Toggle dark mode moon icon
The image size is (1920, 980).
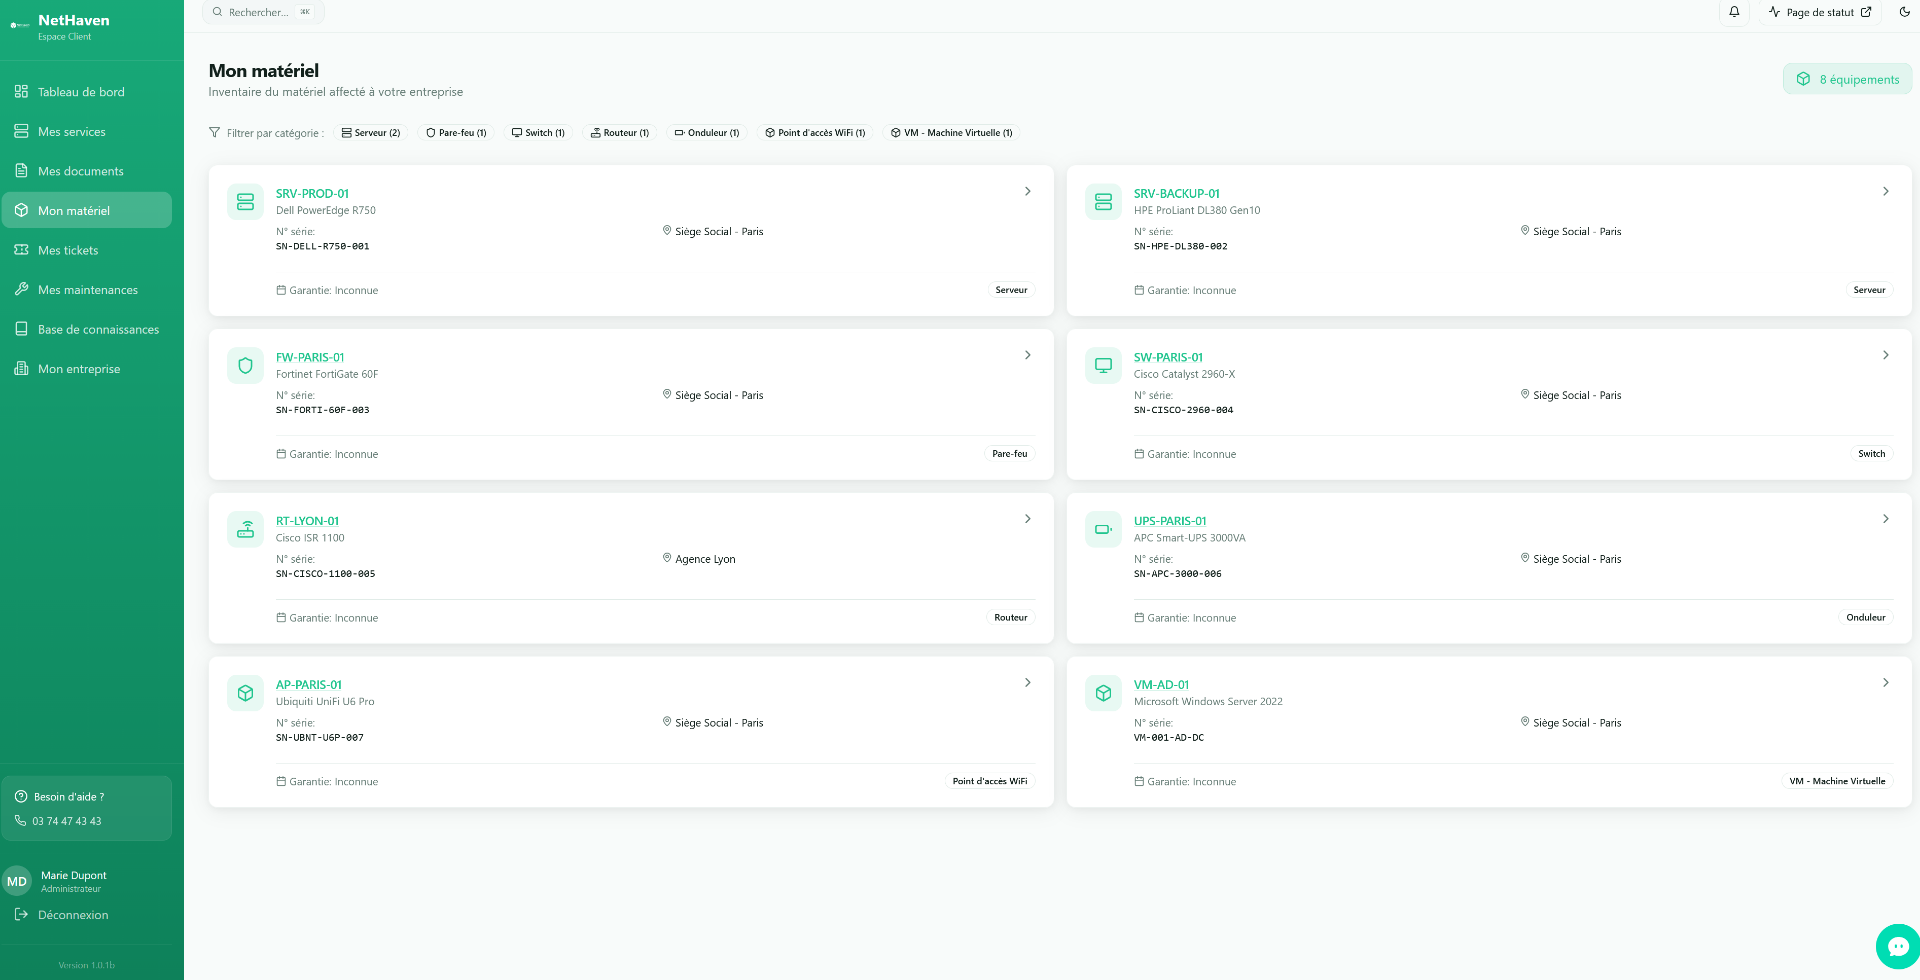click(1904, 12)
